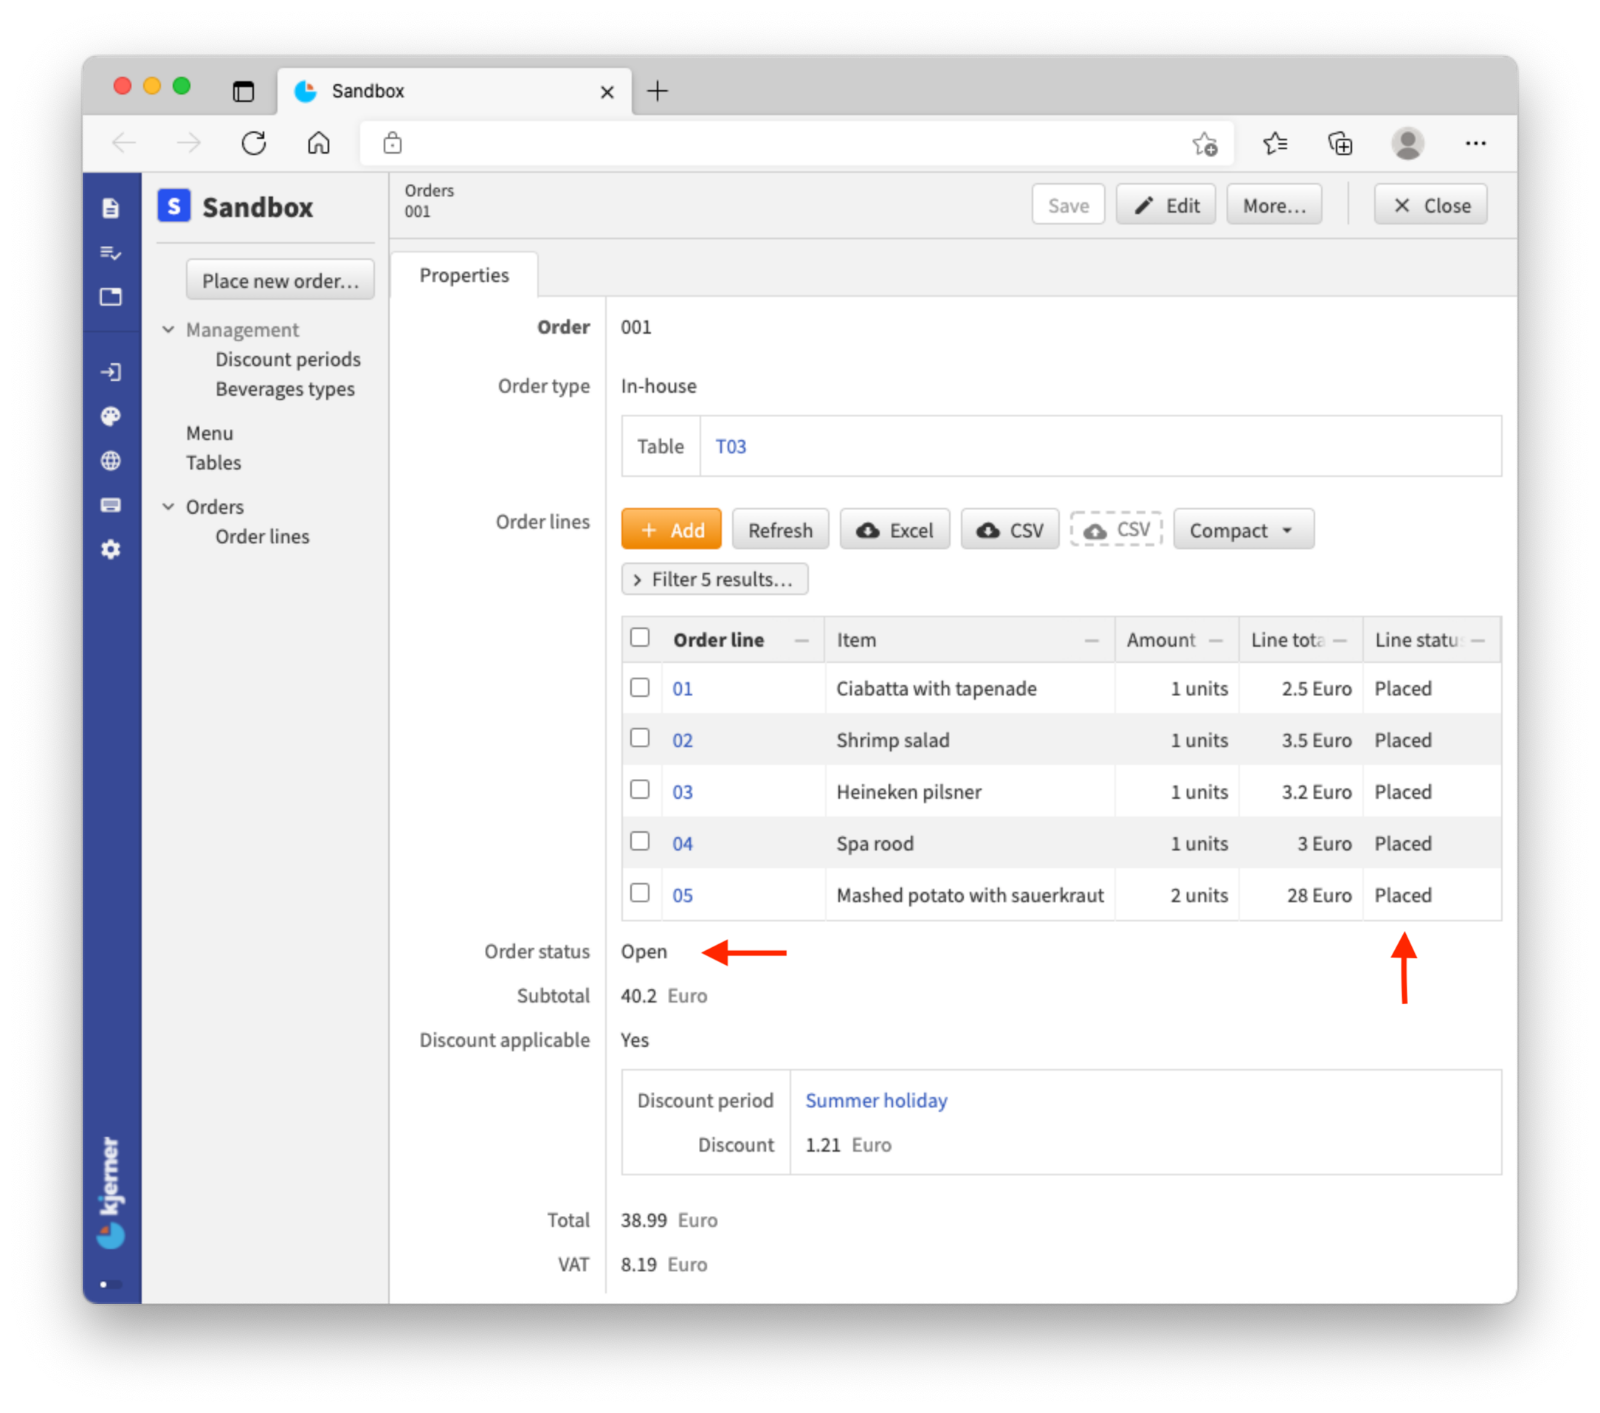The image size is (1600, 1413).
Task: Go forward with browser forward arrow
Action: [188, 143]
